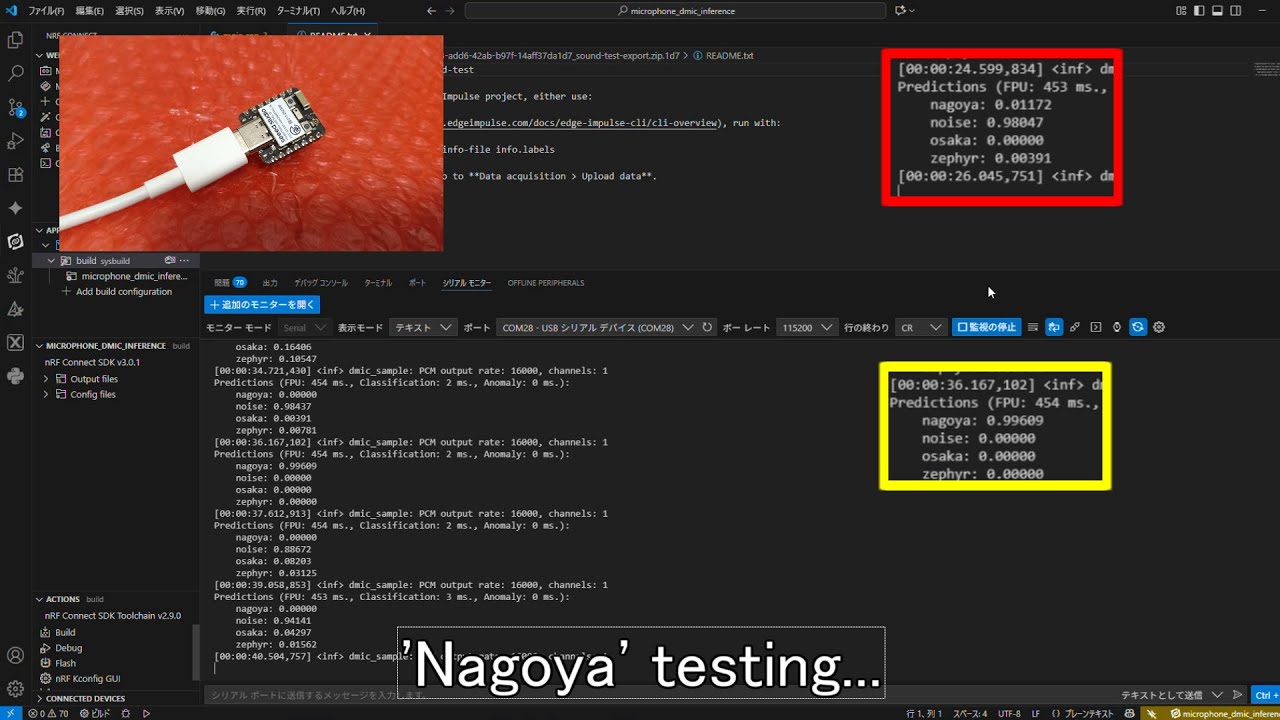Switch to the OFFLINE PERIPHERALS tab
This screenshot has width=1280, height=720.
(546, 283)
